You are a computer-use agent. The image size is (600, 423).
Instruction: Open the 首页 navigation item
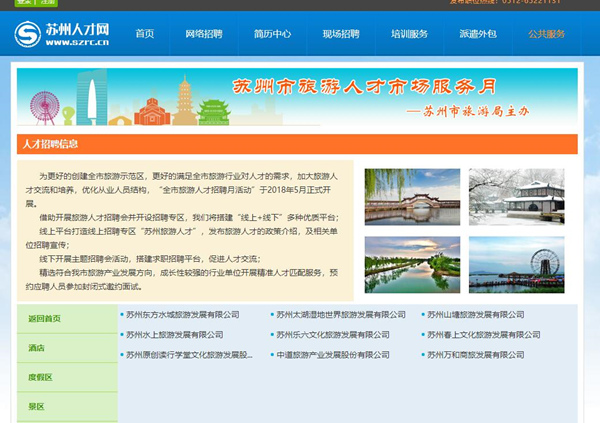click(145, 34)
